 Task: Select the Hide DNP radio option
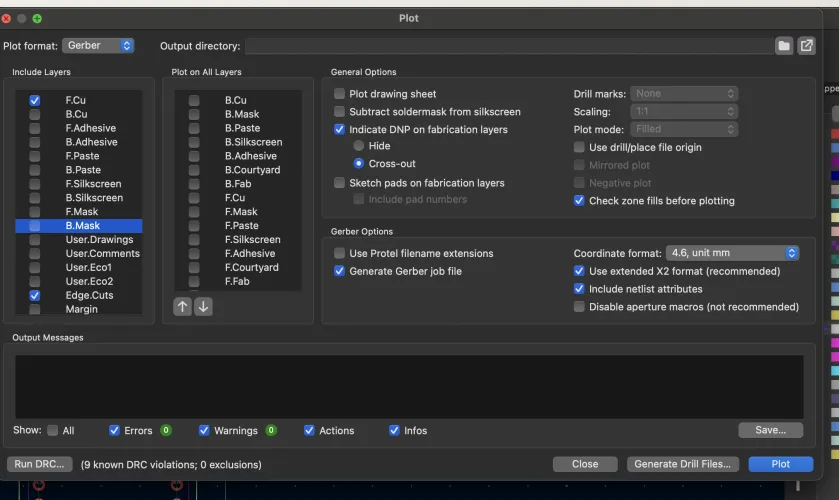point(359,146)
